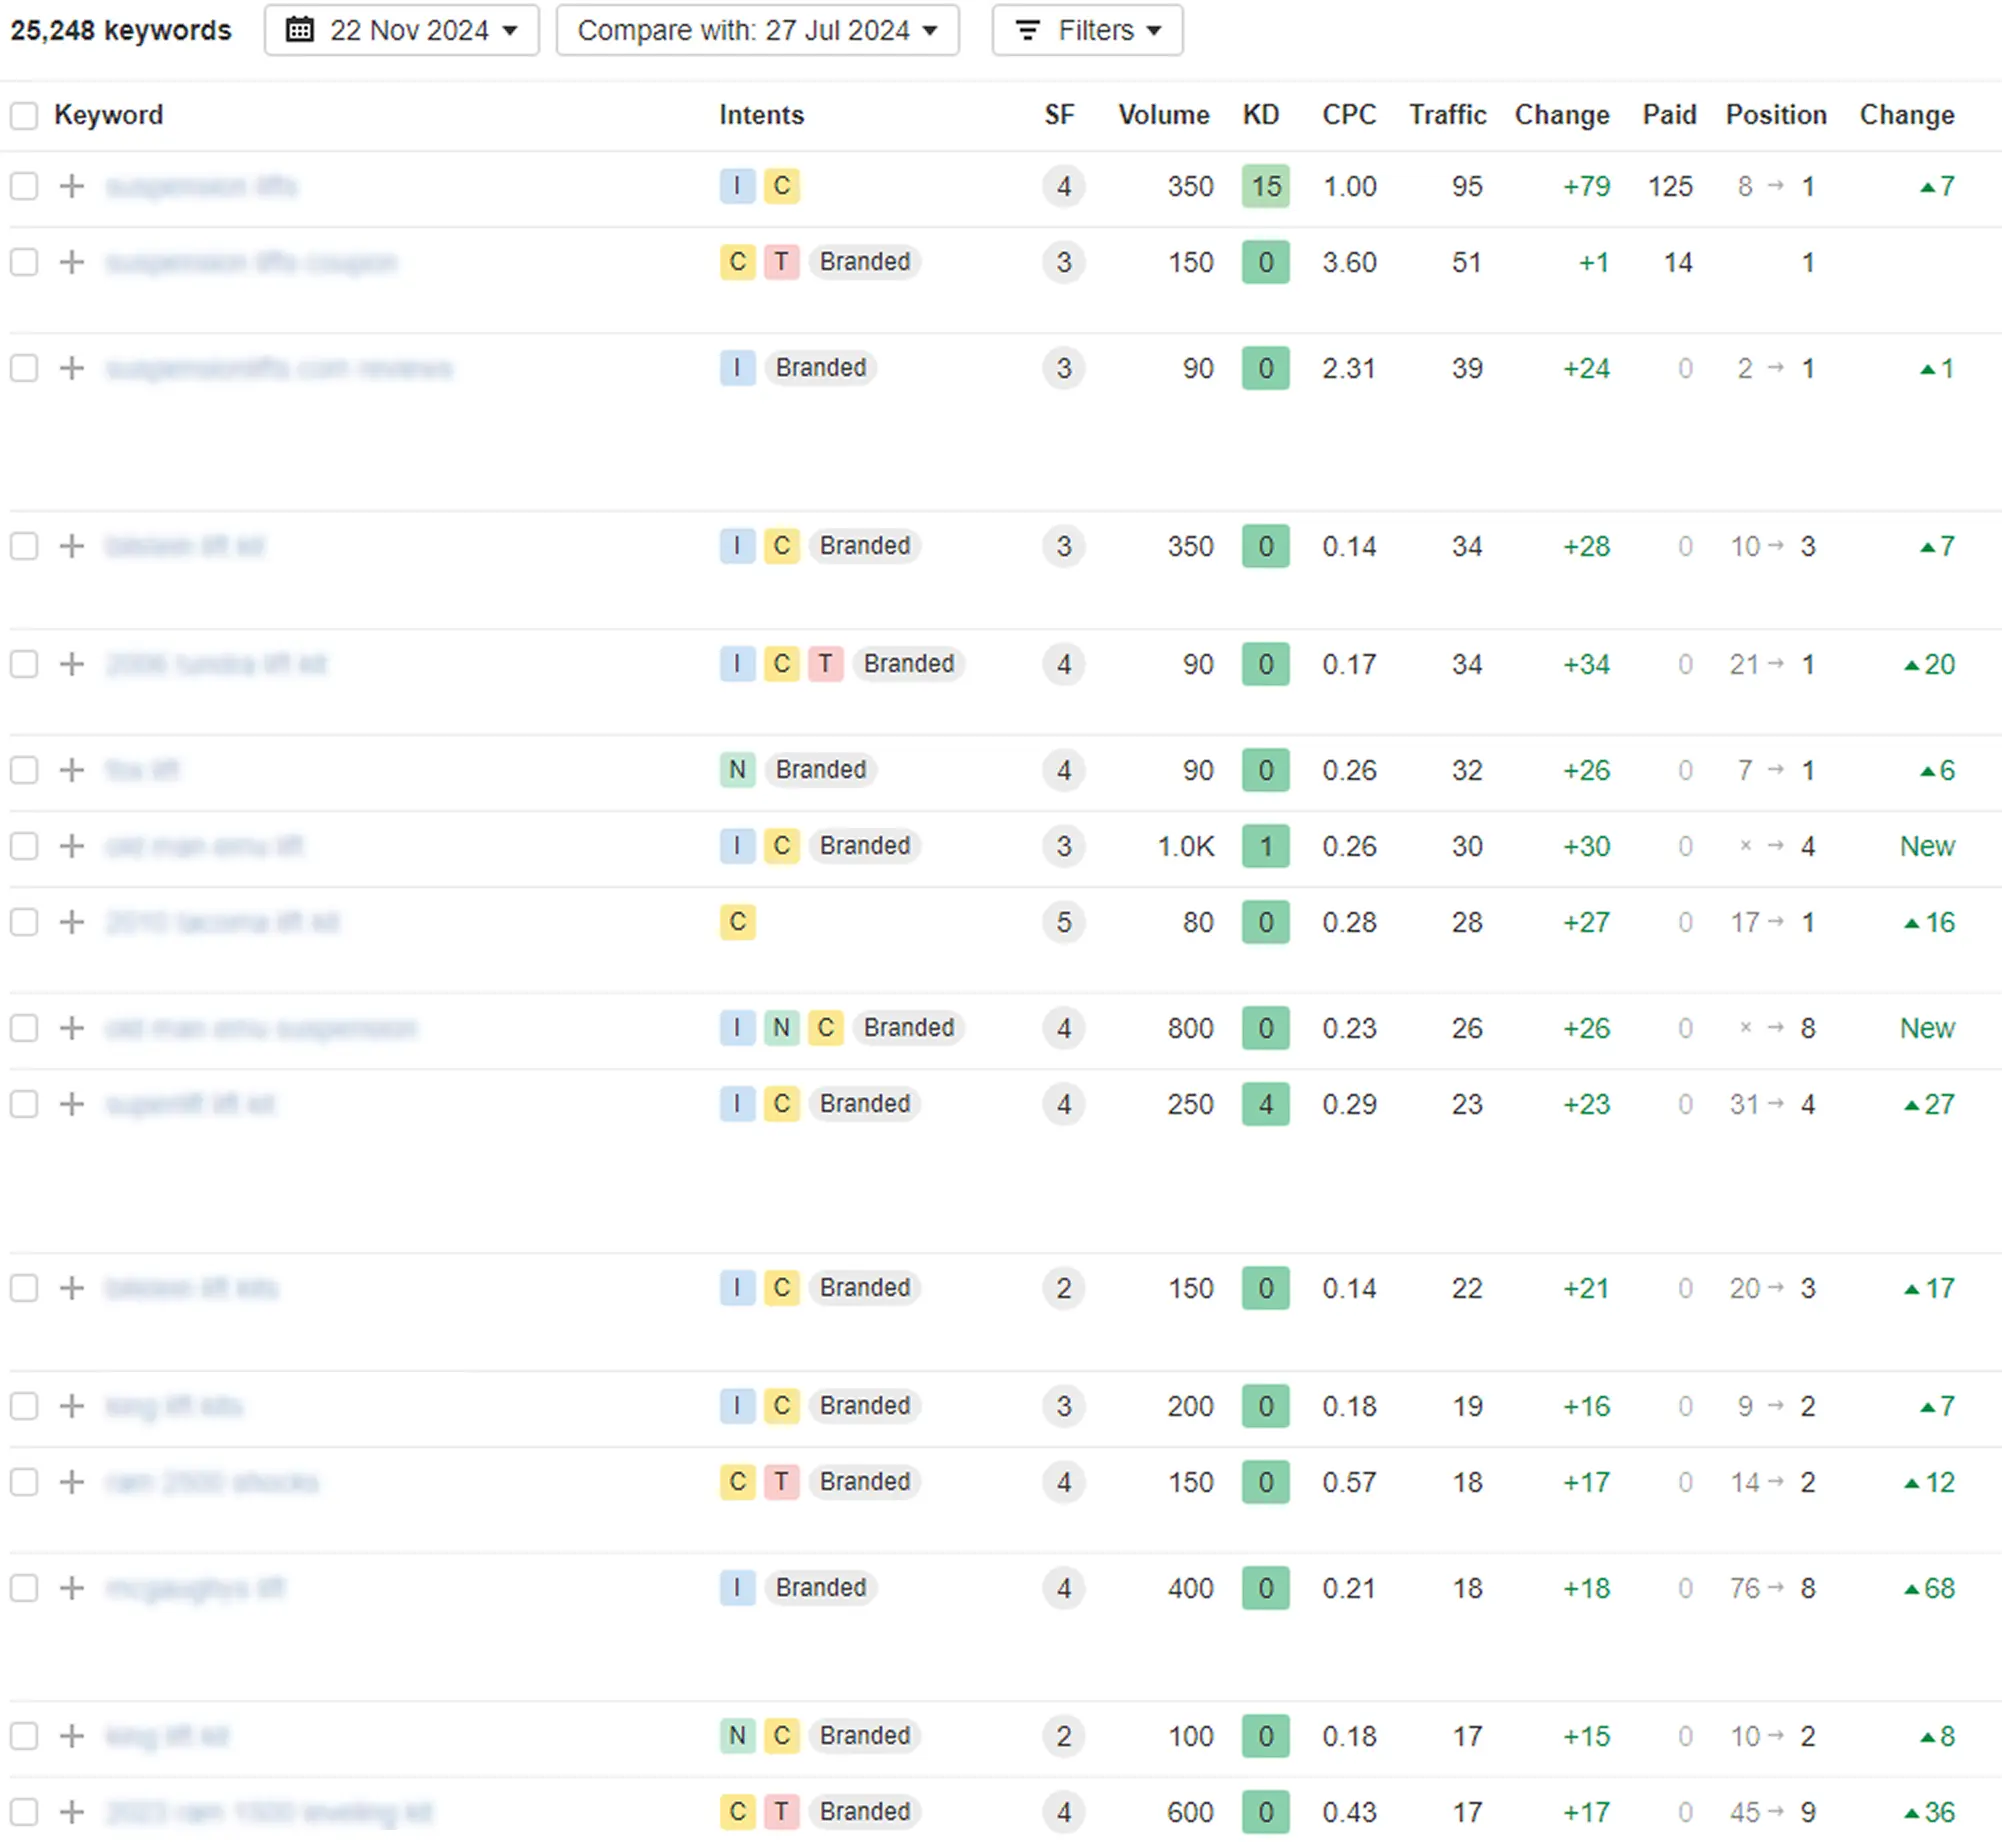Check the box for the traffic 39 row
2002x1842 pixels.
click(24, 368)
